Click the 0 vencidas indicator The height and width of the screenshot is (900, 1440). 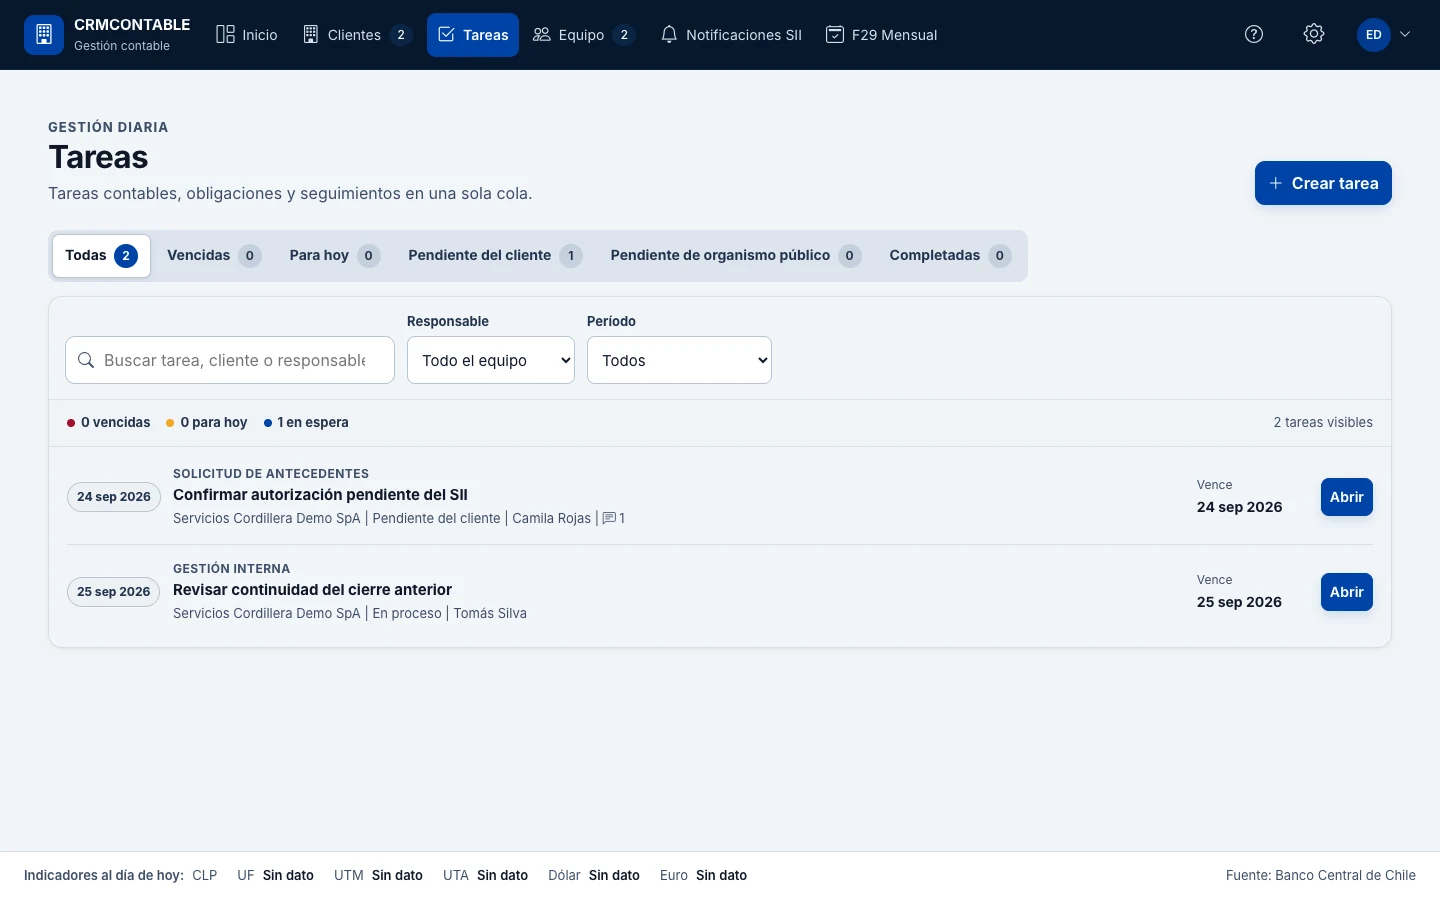(108, 423)
